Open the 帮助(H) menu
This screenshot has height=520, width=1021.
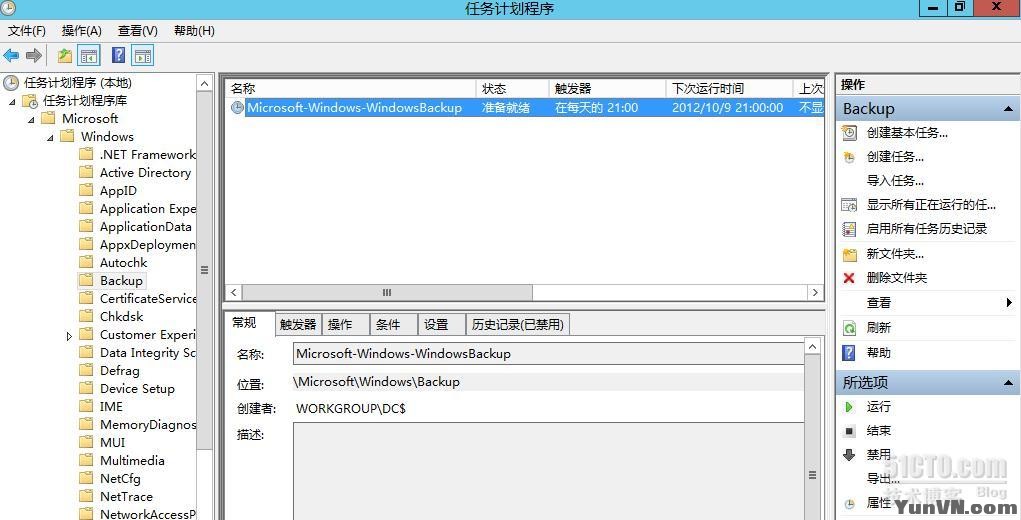(x=194, y=31)
